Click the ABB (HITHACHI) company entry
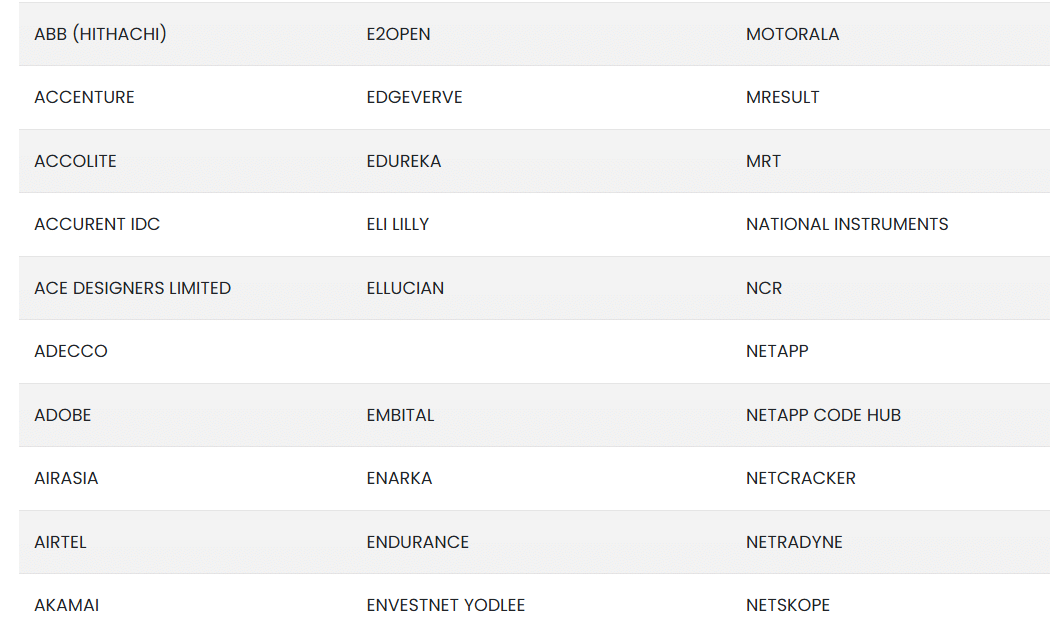1063x628 pixels. (x=100, y=34)
